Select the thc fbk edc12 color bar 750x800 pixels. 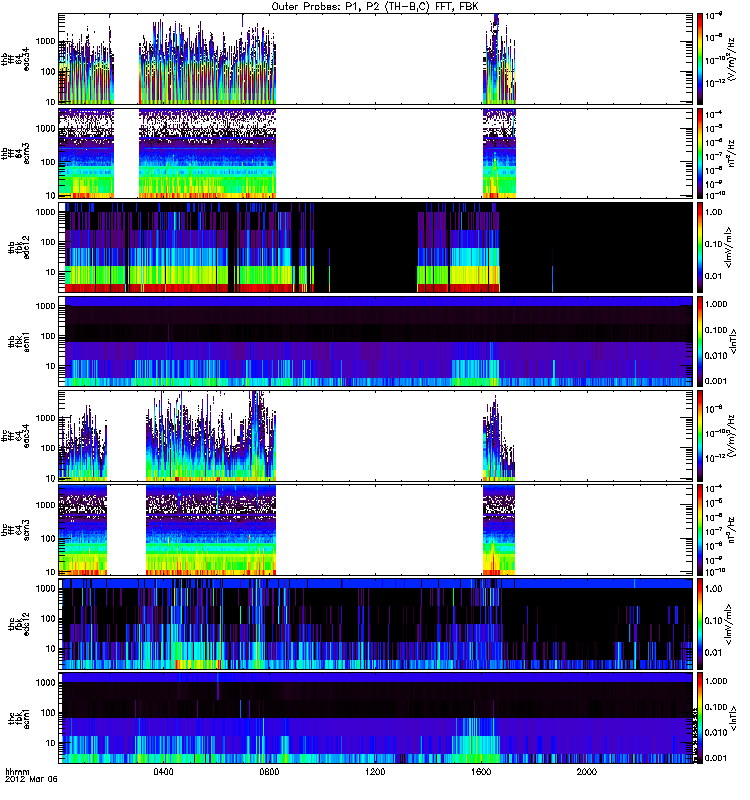(700, 624)
